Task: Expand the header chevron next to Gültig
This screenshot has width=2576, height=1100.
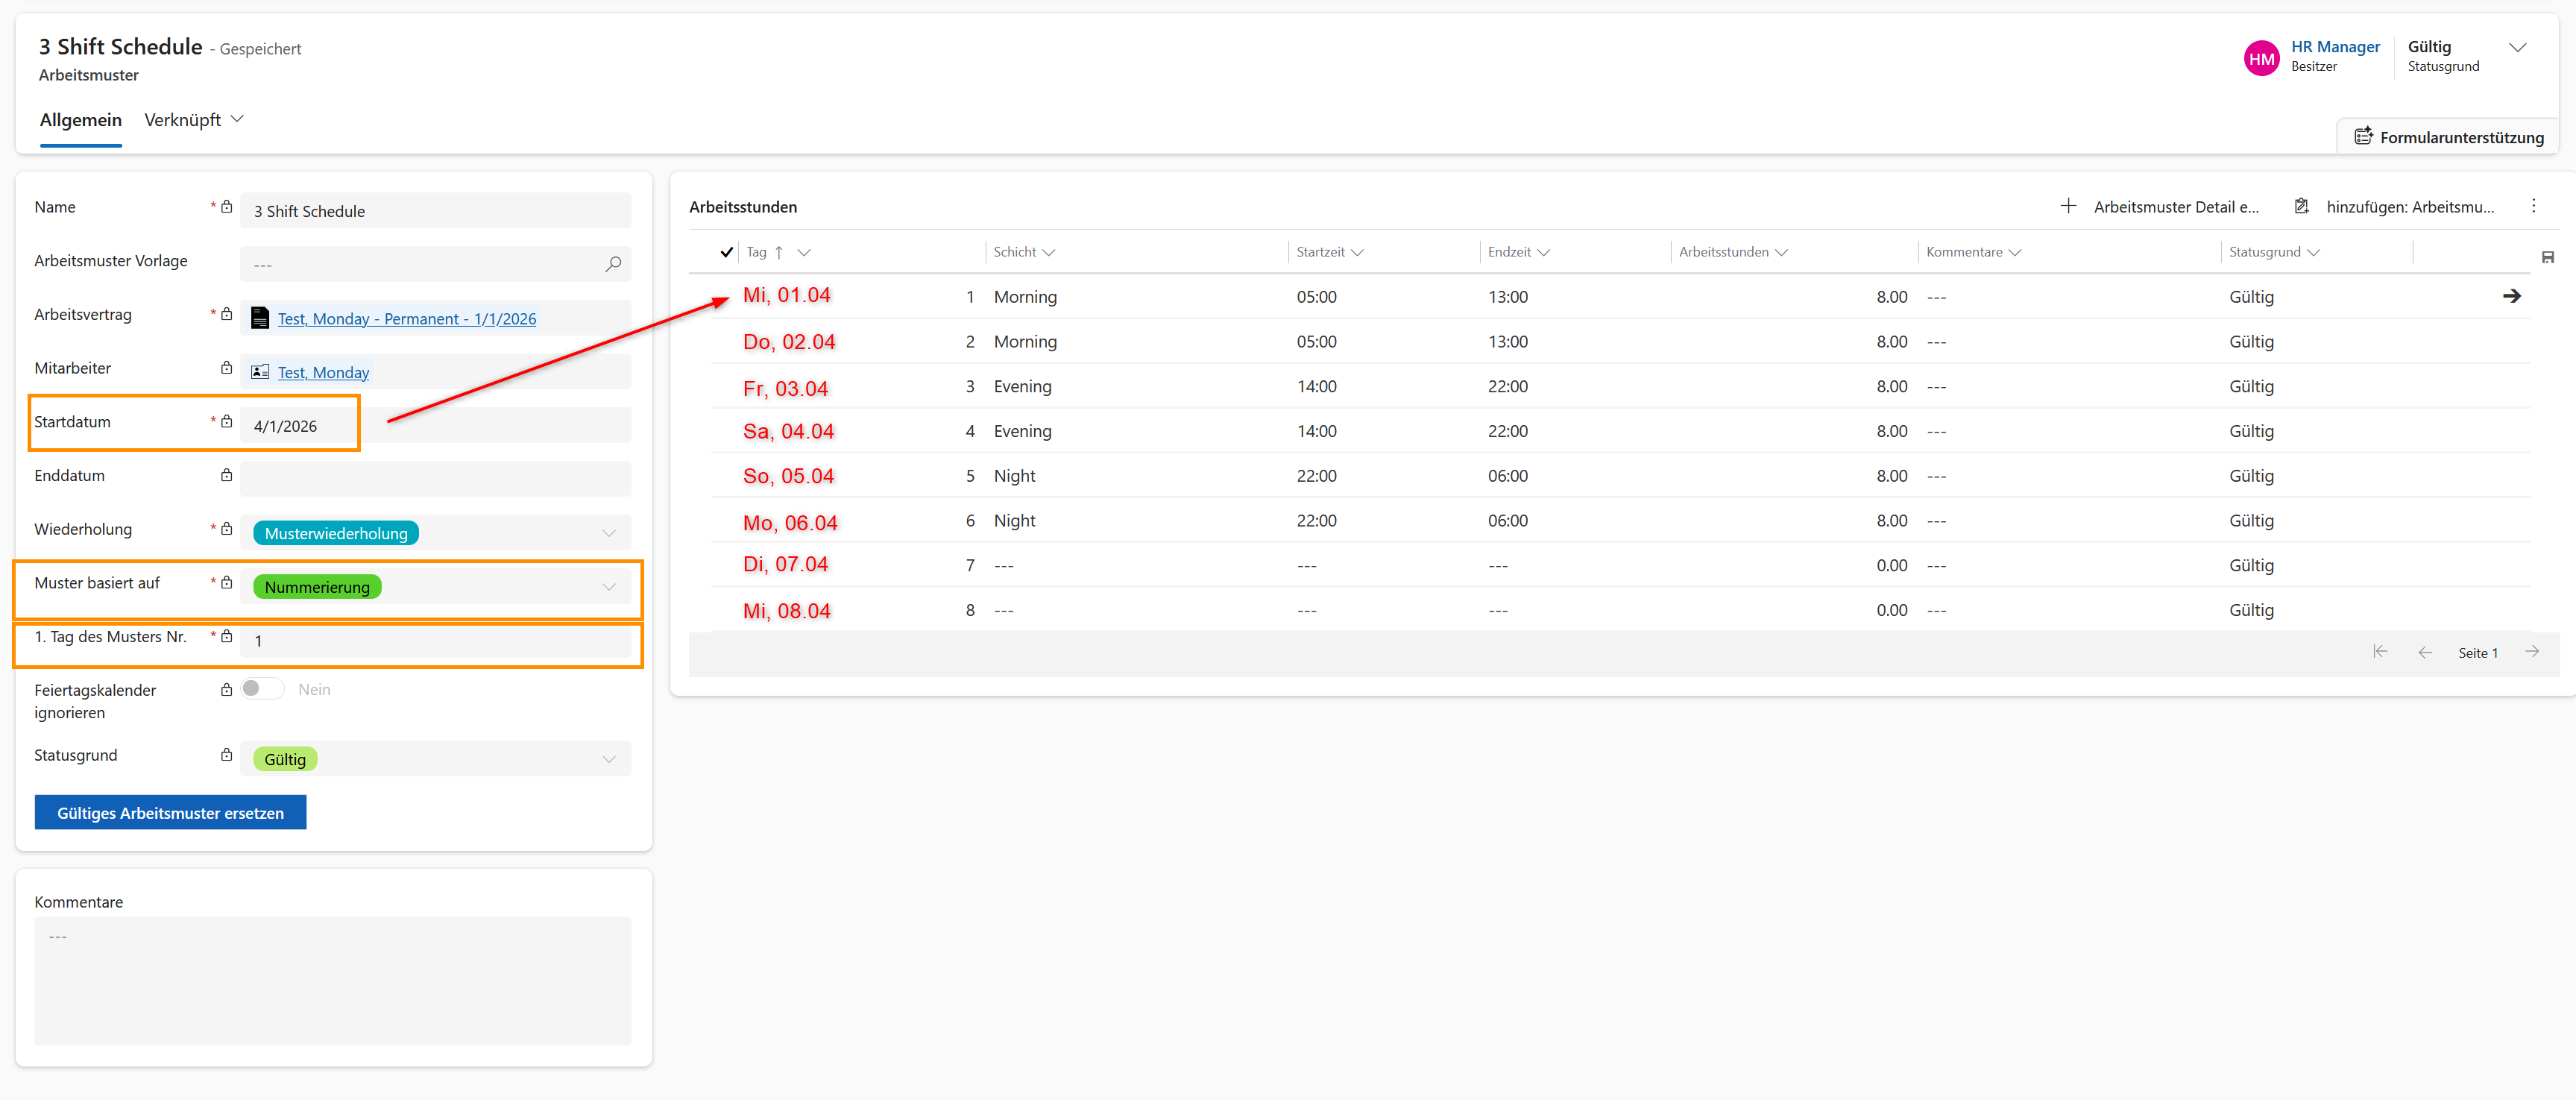Action: [2517, 47]
